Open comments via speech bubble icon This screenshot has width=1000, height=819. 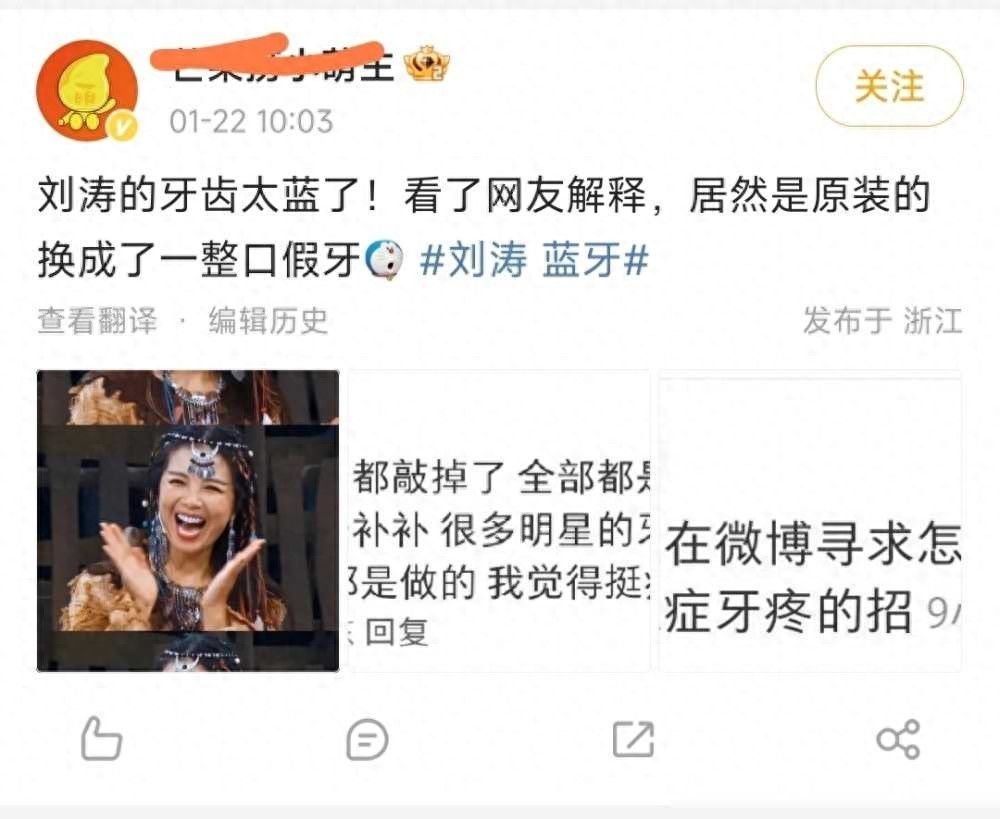[367, 740]
